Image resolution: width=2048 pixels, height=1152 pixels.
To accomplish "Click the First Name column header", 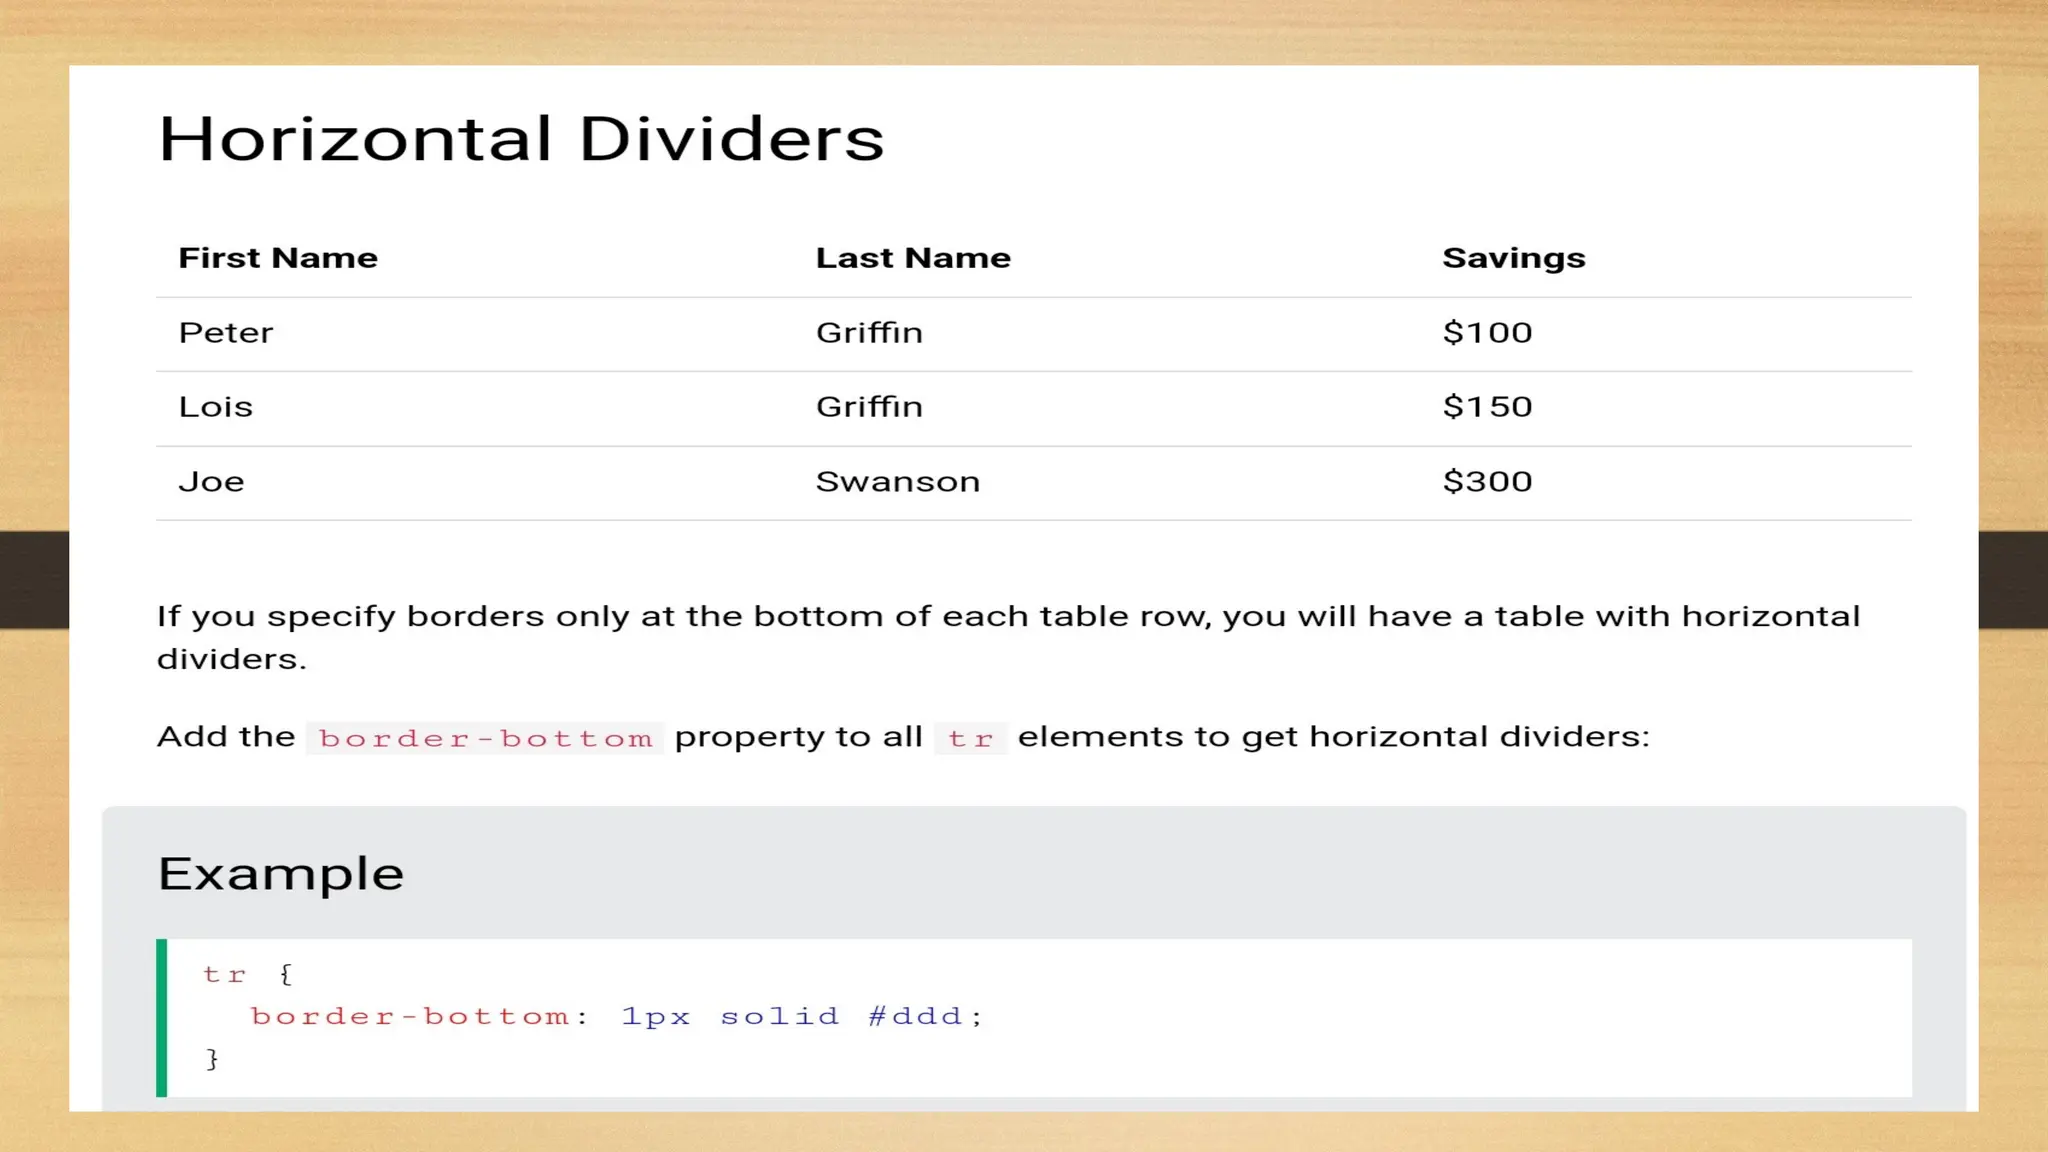I will tap(278, 258).
